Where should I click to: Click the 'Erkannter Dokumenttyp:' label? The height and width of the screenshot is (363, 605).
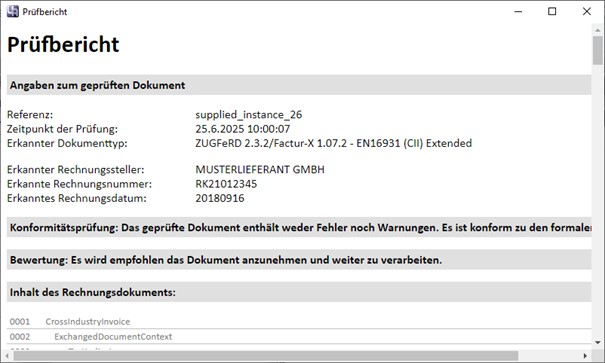67,143
